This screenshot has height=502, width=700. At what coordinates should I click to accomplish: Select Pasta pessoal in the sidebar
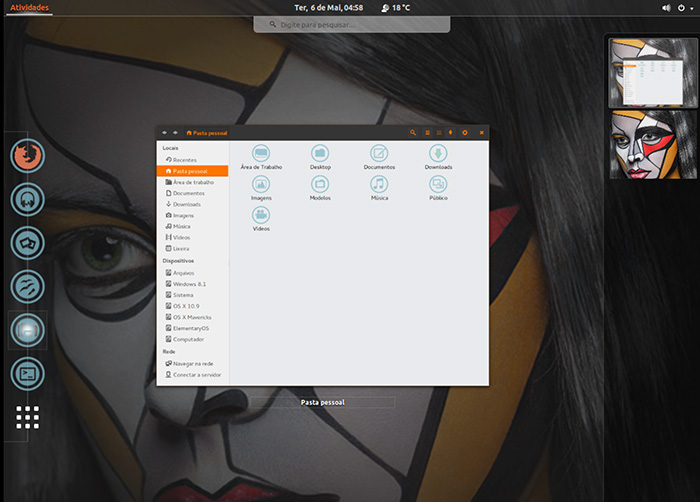pos(192,171)
